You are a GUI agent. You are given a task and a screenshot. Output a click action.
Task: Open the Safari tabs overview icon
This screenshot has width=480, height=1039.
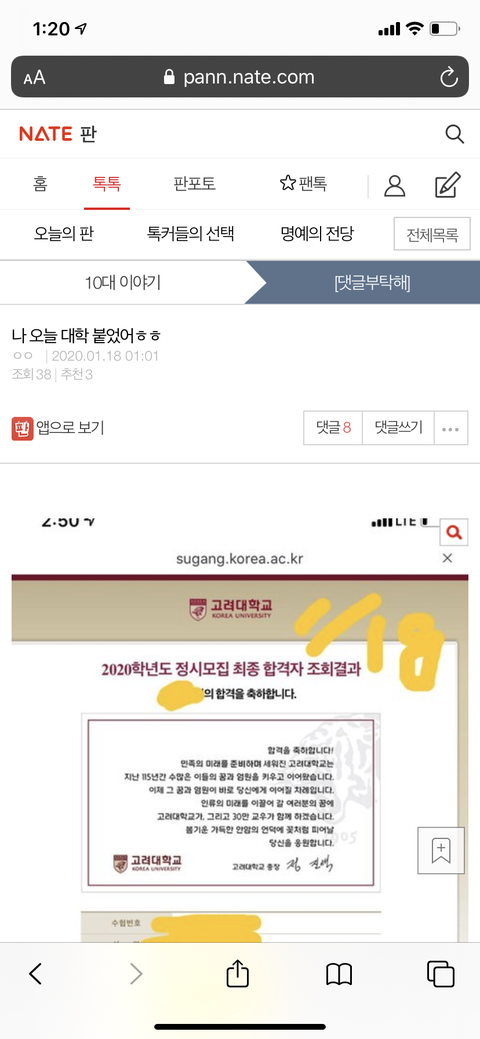(440, 974)
